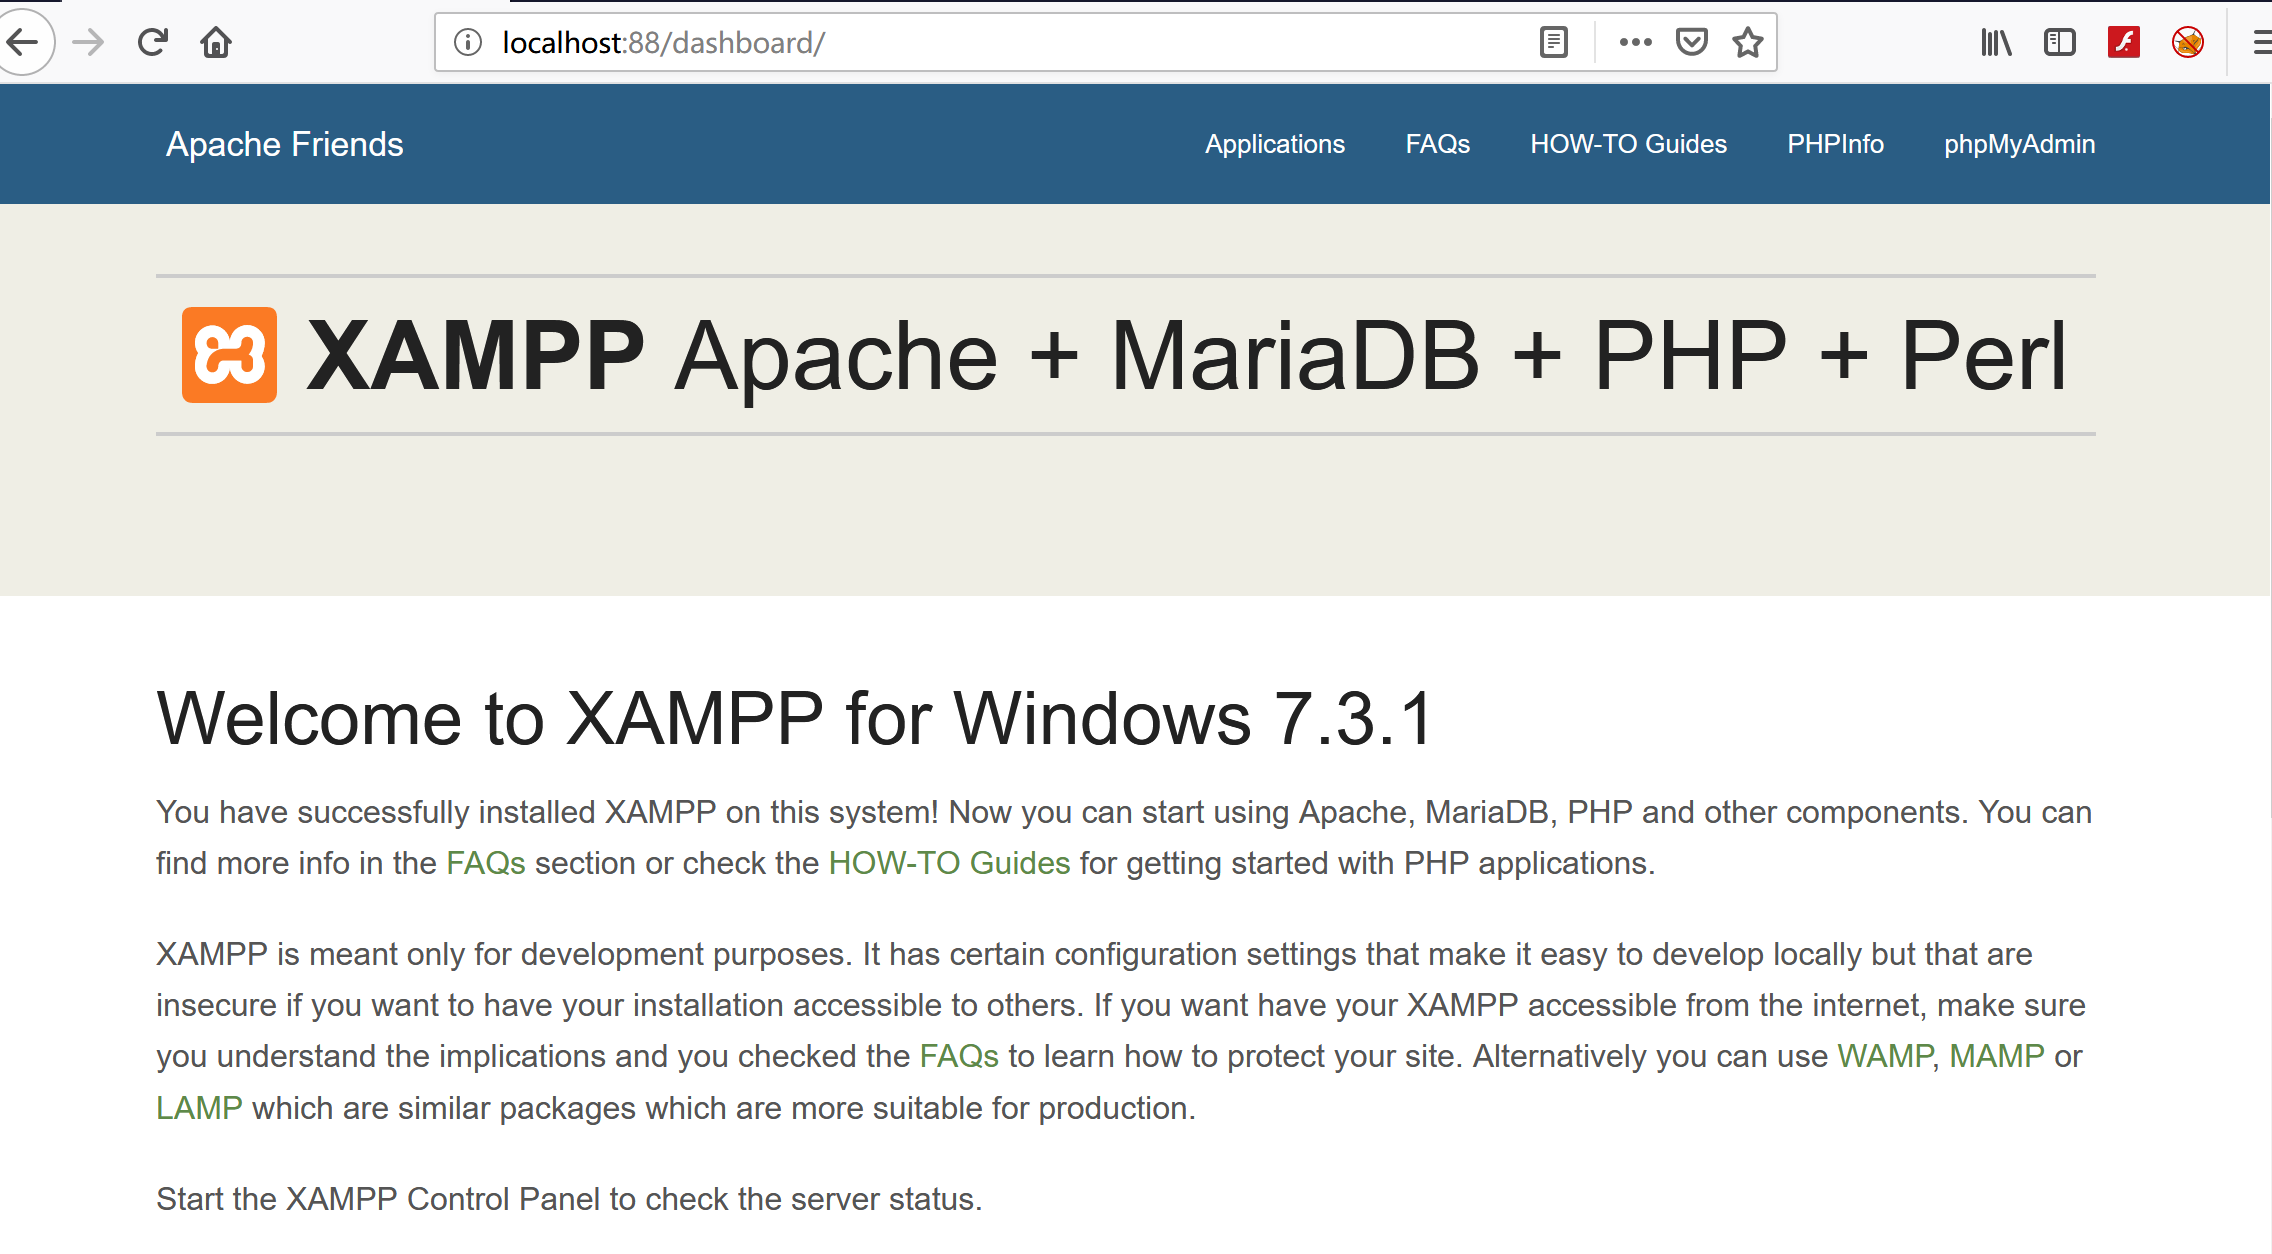2272x1254 pixels.
Task: Show site information for localhost
Action: click(x=468, y=42)
